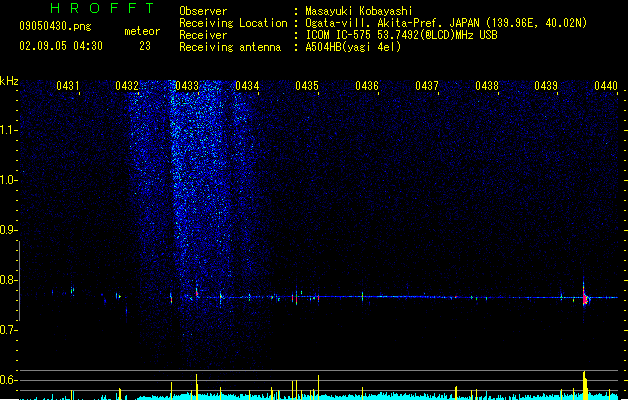Viewport: 629px width, 400px height.
Task: Click time marker 0432
Action: pyautogui.click(x=127, y=86)
